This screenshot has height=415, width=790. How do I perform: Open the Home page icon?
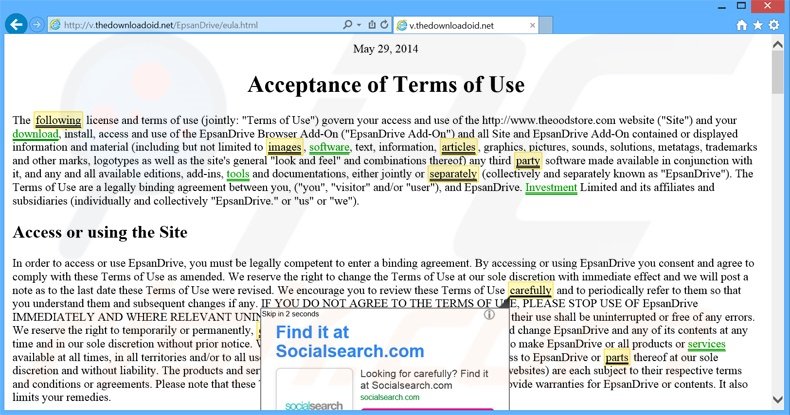tap(741, 24)
